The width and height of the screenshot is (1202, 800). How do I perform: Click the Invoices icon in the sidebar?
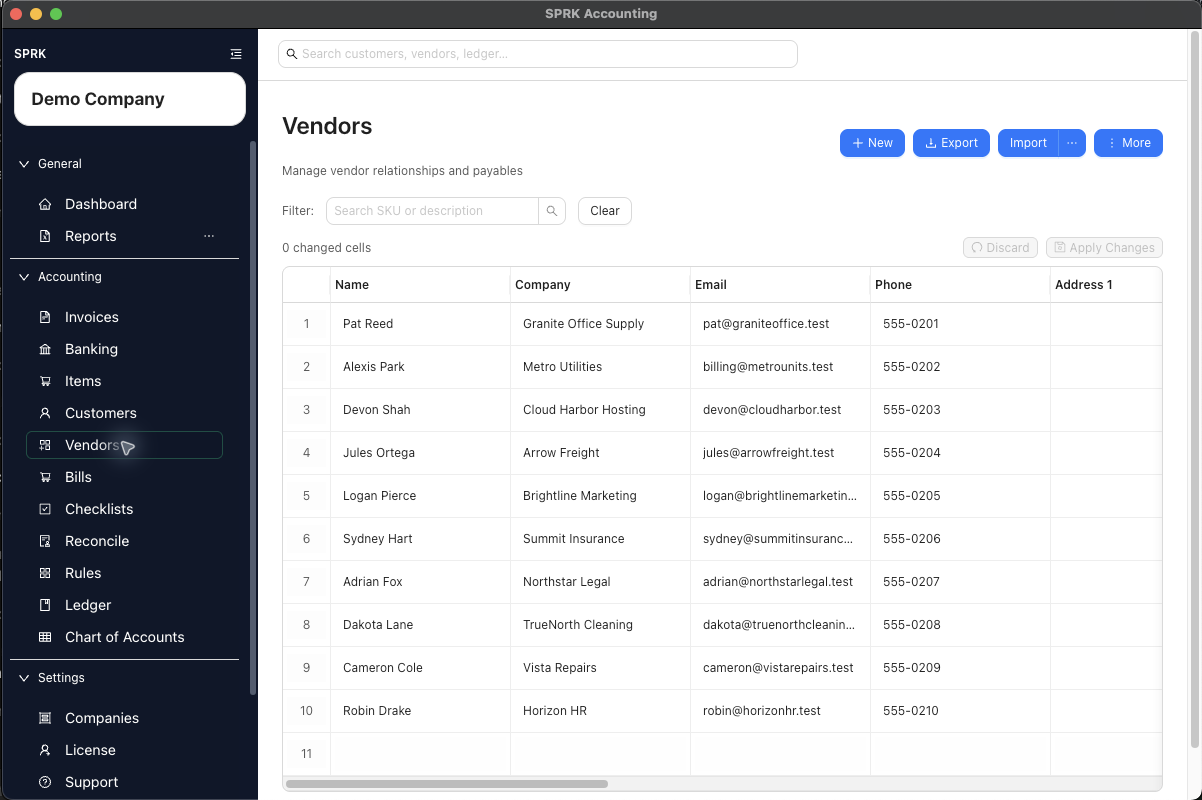coord(44,317)
